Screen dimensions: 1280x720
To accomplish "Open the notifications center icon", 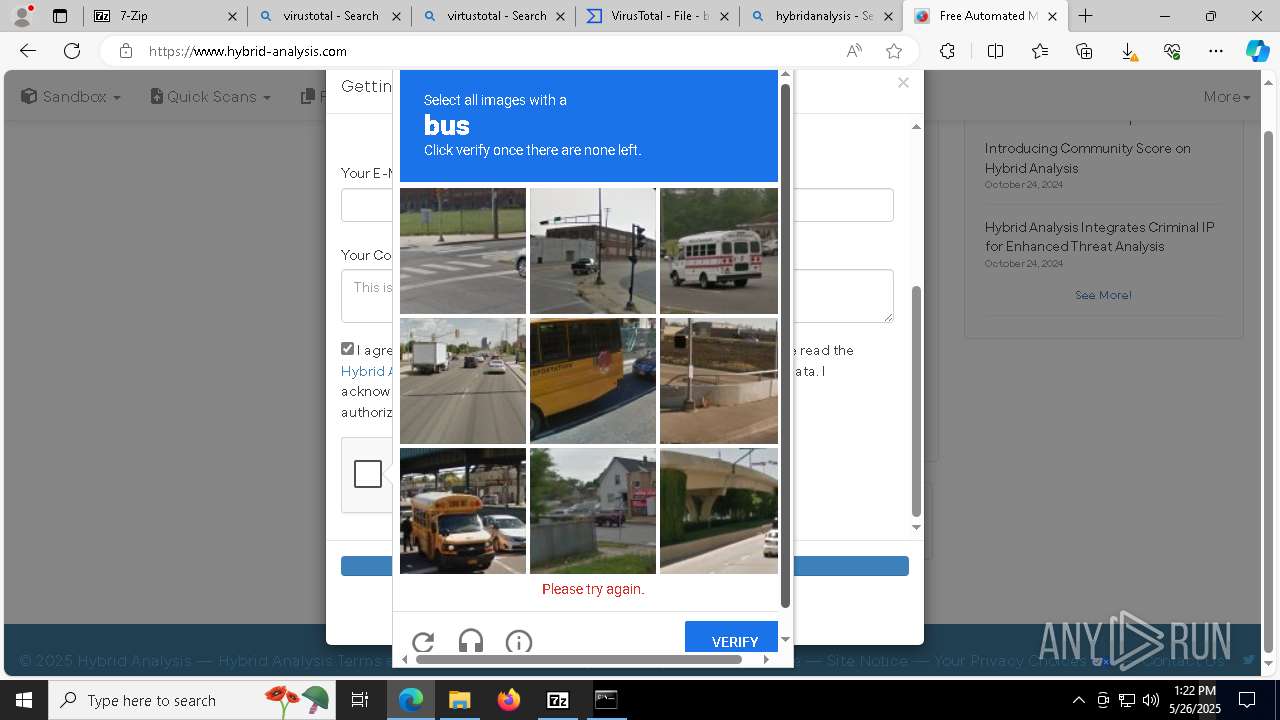I will pyautogui.click(x=1247, y=700).
